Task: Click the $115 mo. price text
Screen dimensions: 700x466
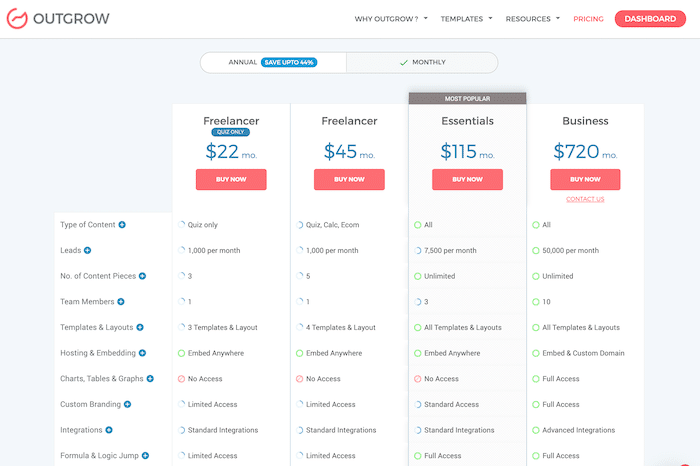Action: click(467, 152)
